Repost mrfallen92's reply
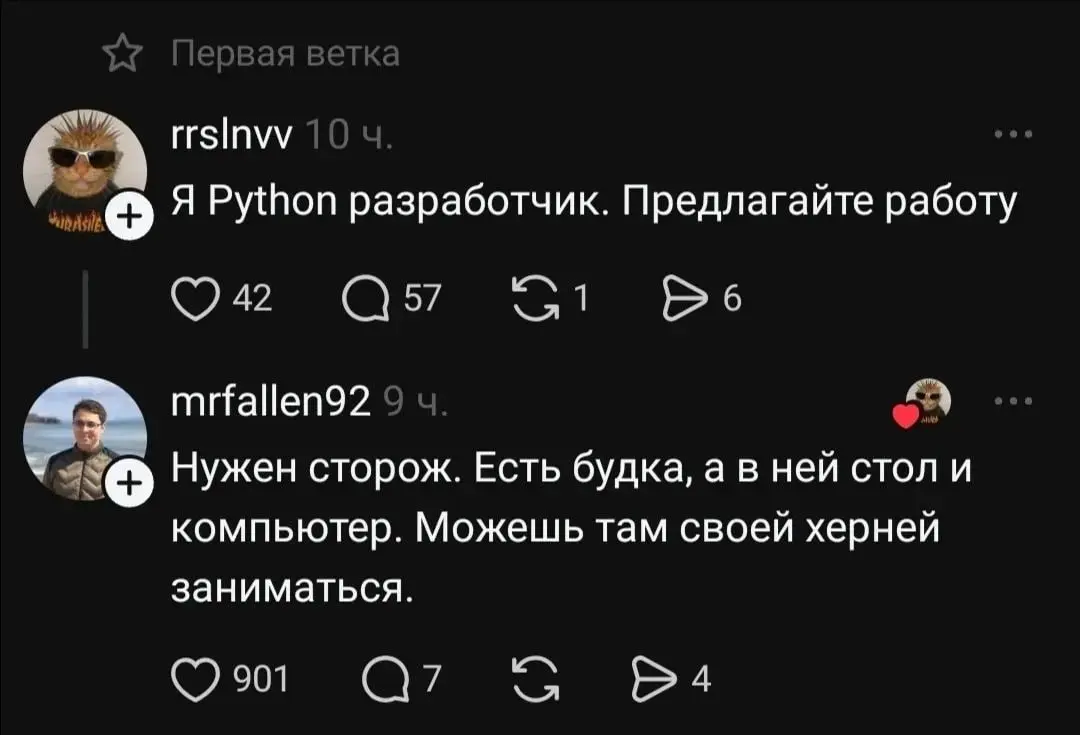Viewport: 1080px width, 735px height. (x=537, y=678)
